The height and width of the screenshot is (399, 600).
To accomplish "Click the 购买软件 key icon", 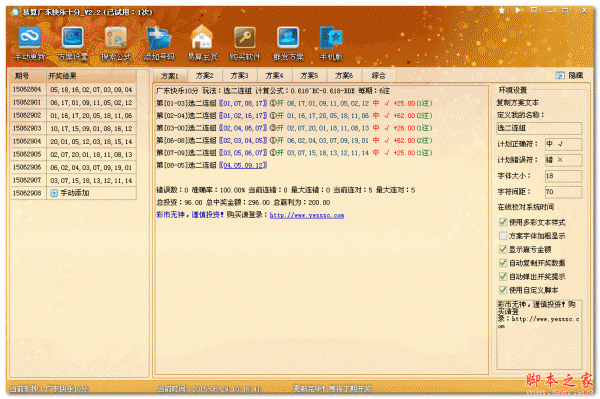I will point(245,38).
